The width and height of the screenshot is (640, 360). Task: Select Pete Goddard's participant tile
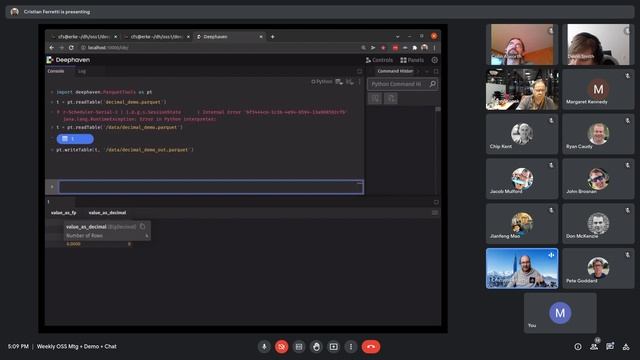pyautogui.click(x=598, y=268)
